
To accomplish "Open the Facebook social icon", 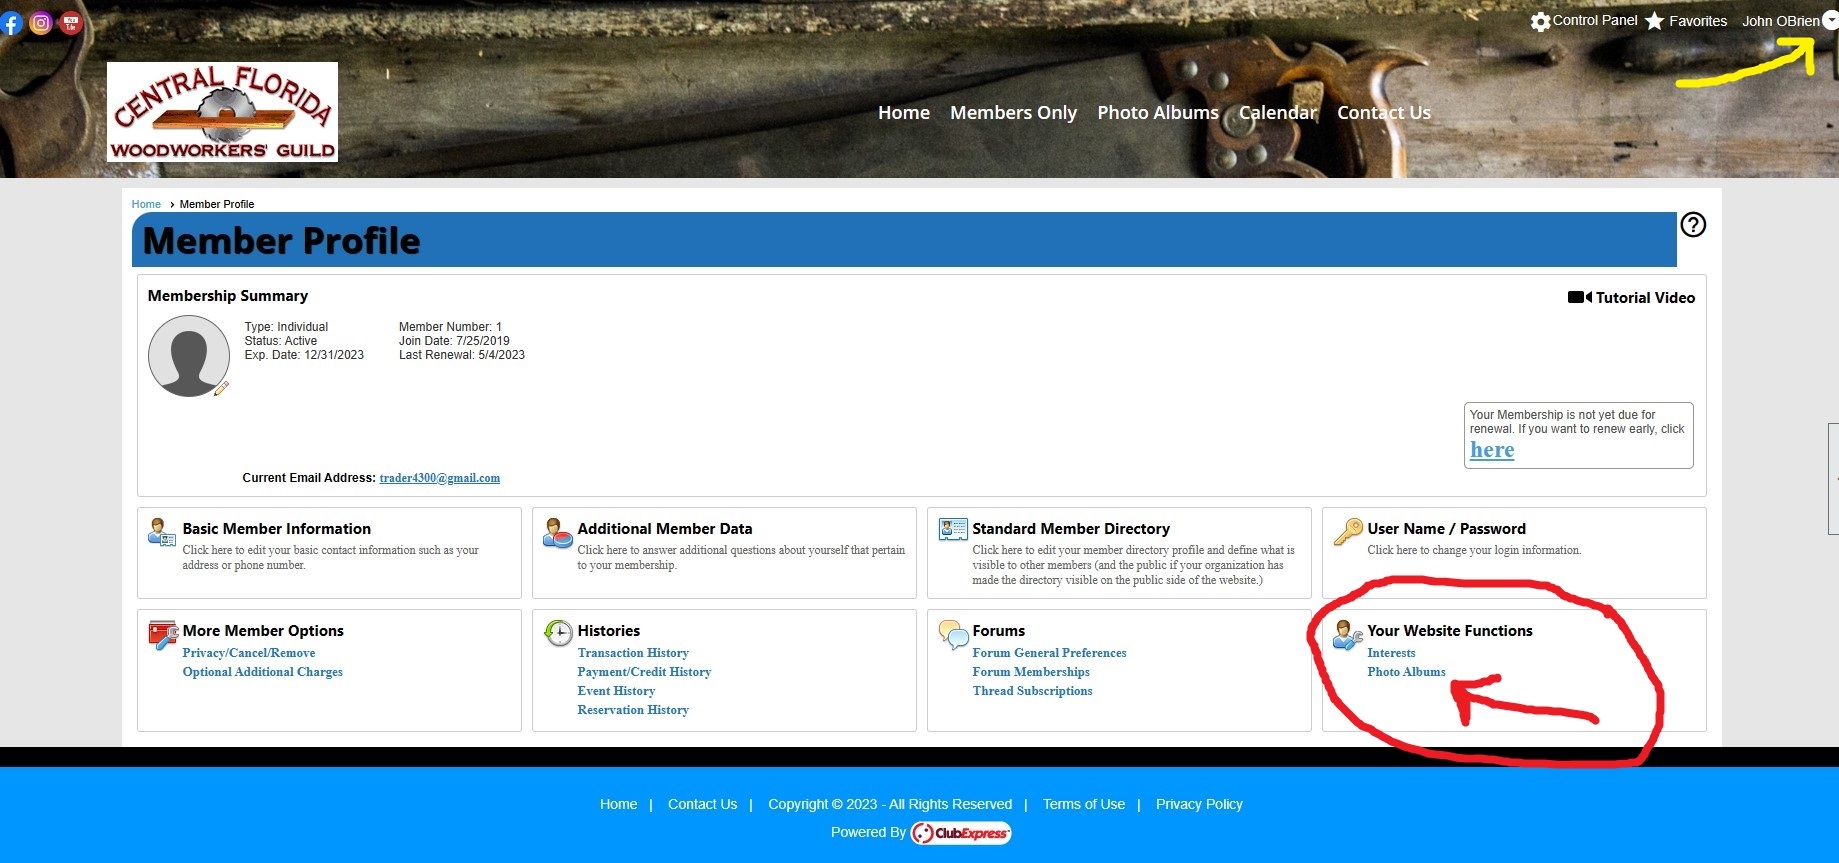I will click(x=10, y=23).
